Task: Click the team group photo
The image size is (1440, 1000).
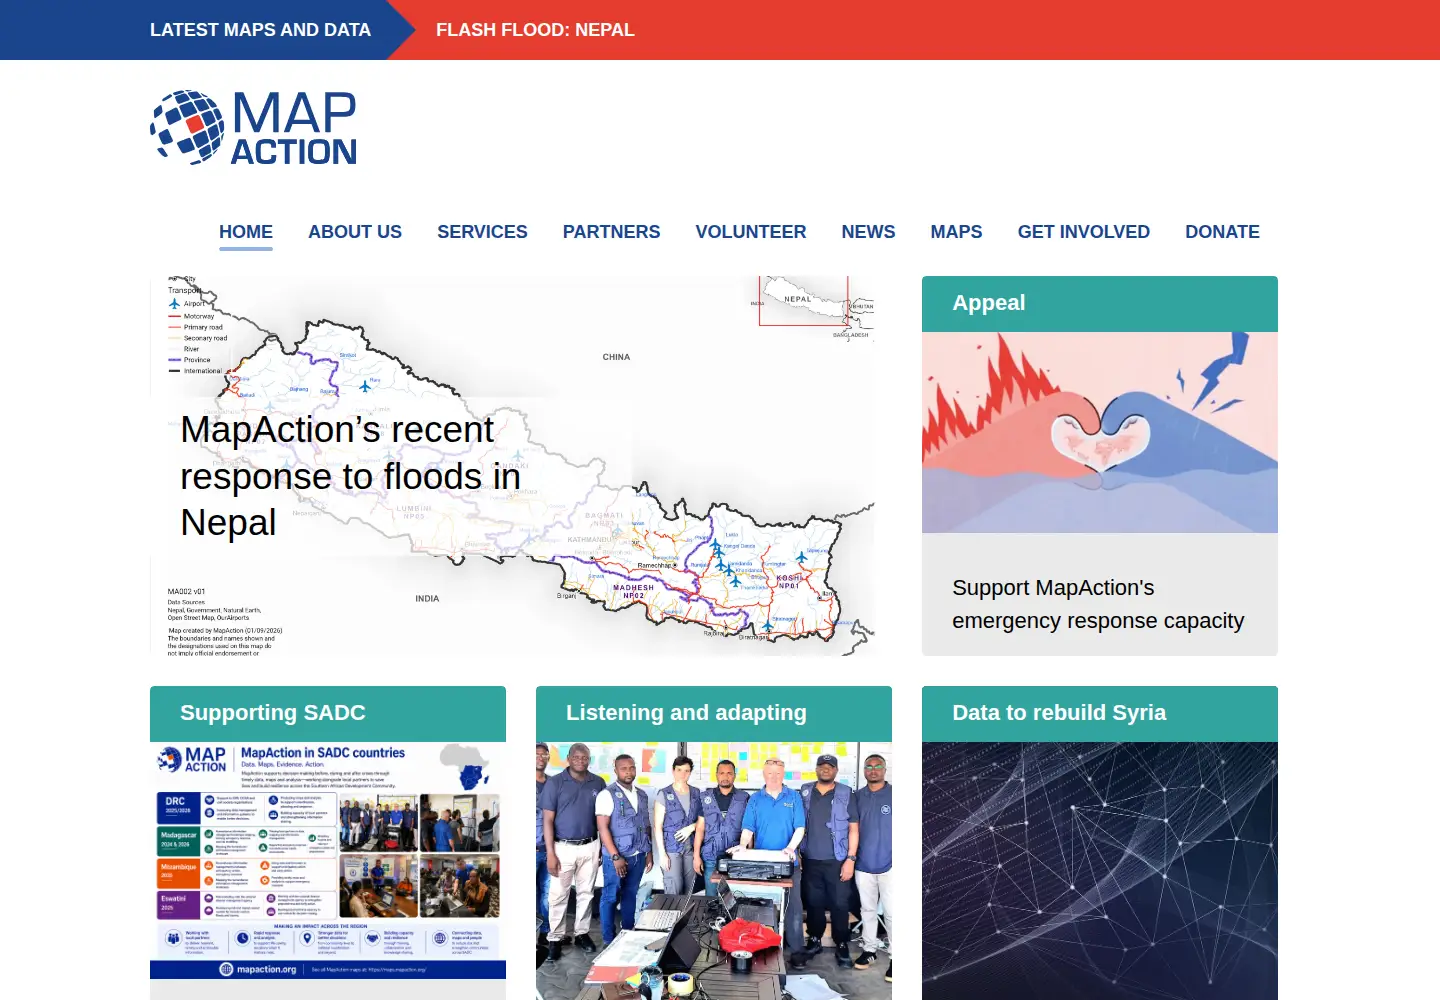Action: [714, 871]
